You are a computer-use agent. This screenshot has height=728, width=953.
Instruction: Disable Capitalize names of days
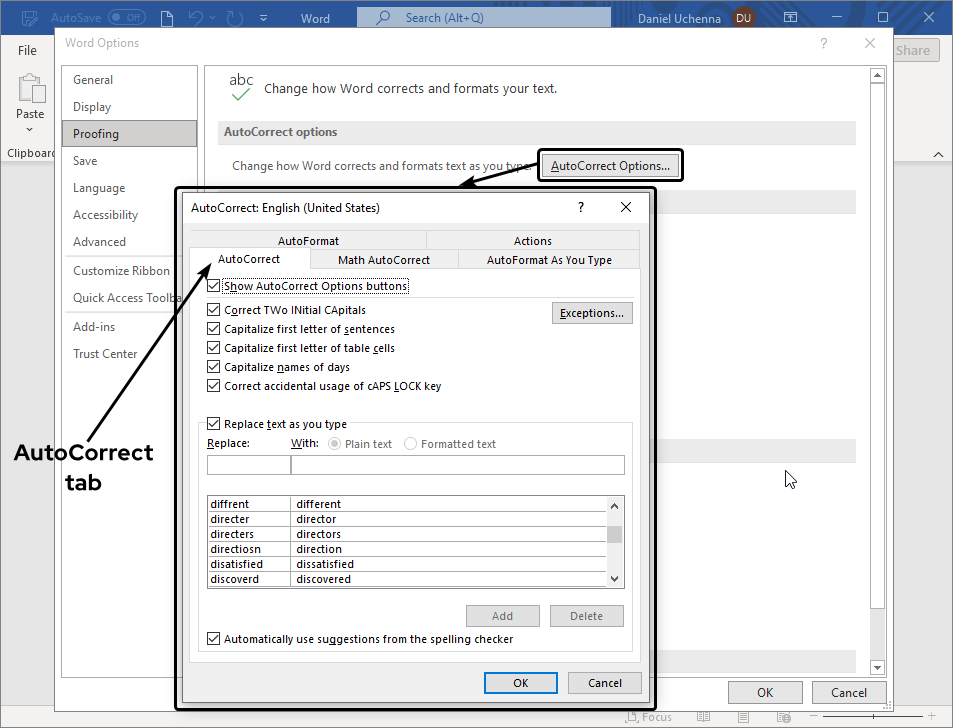click(213, 367)
